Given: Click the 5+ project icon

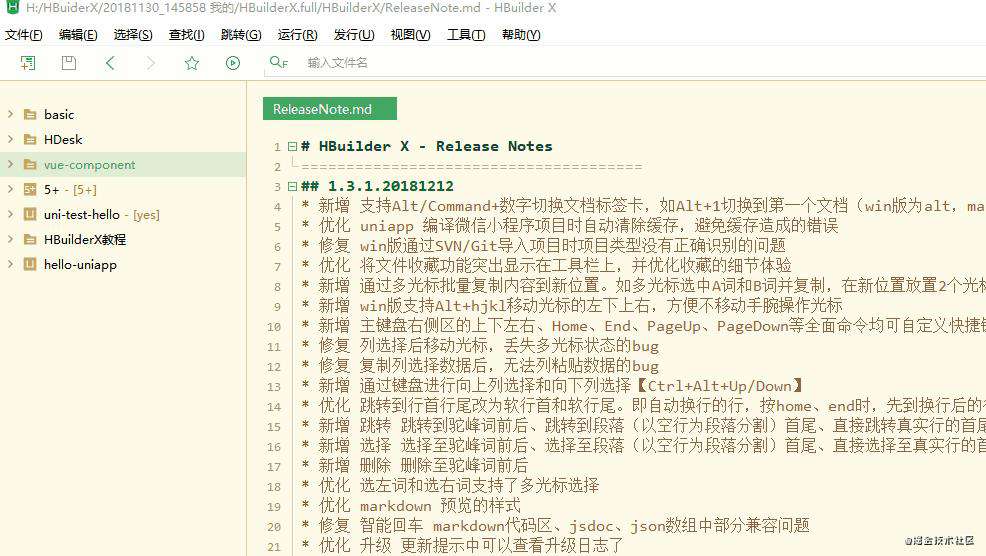Looking at the screenshot, I should click(30, 189).
